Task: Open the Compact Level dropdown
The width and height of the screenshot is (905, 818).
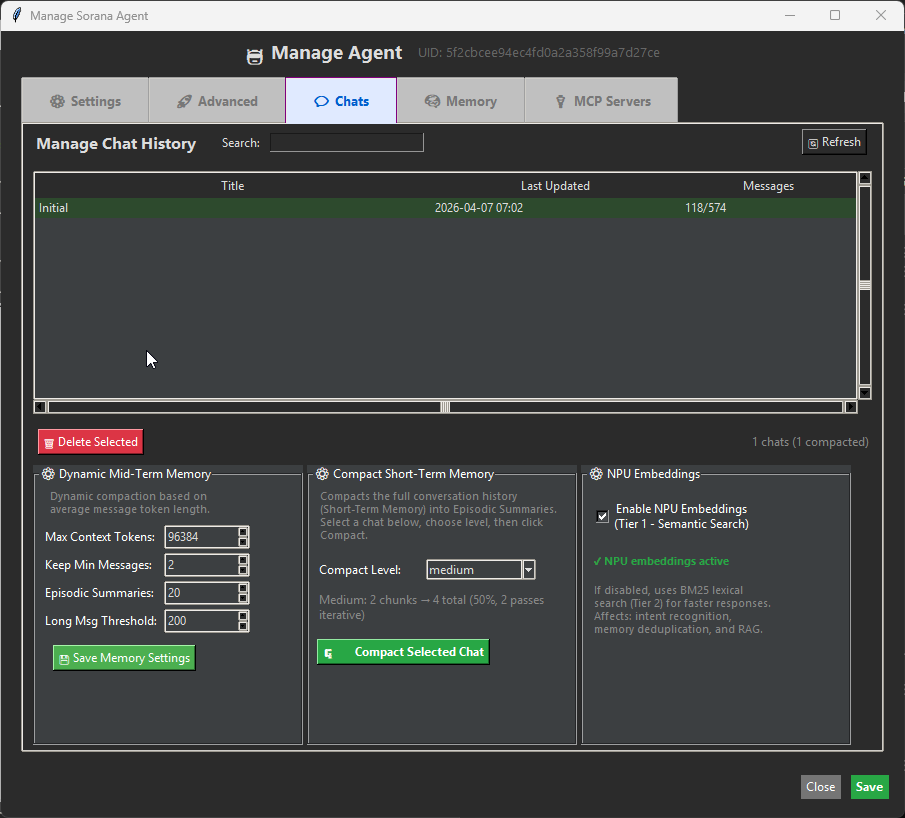Action: (x=528, y=569)
